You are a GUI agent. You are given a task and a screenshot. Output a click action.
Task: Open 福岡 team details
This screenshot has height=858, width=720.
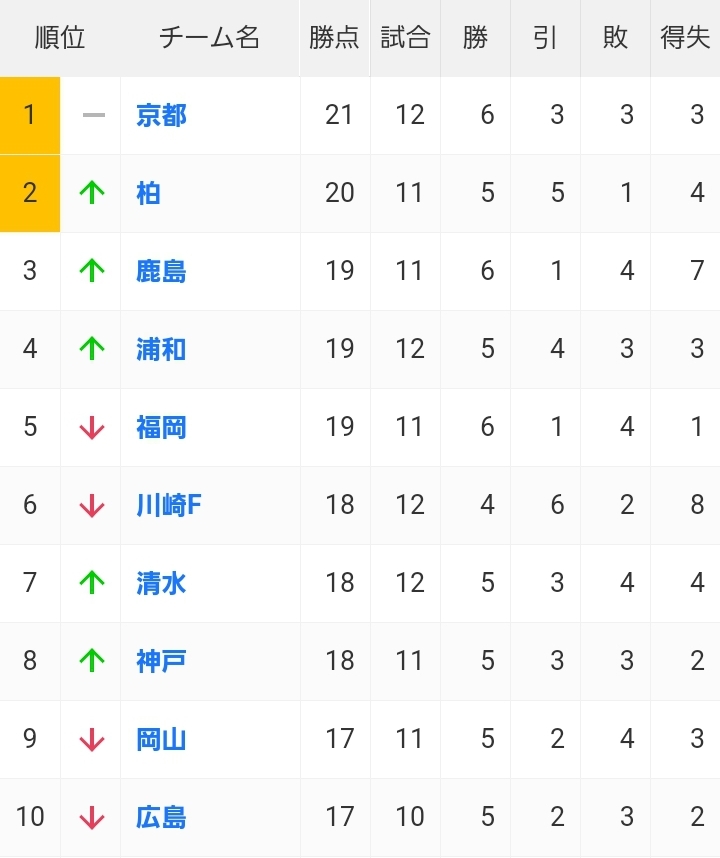161,427
